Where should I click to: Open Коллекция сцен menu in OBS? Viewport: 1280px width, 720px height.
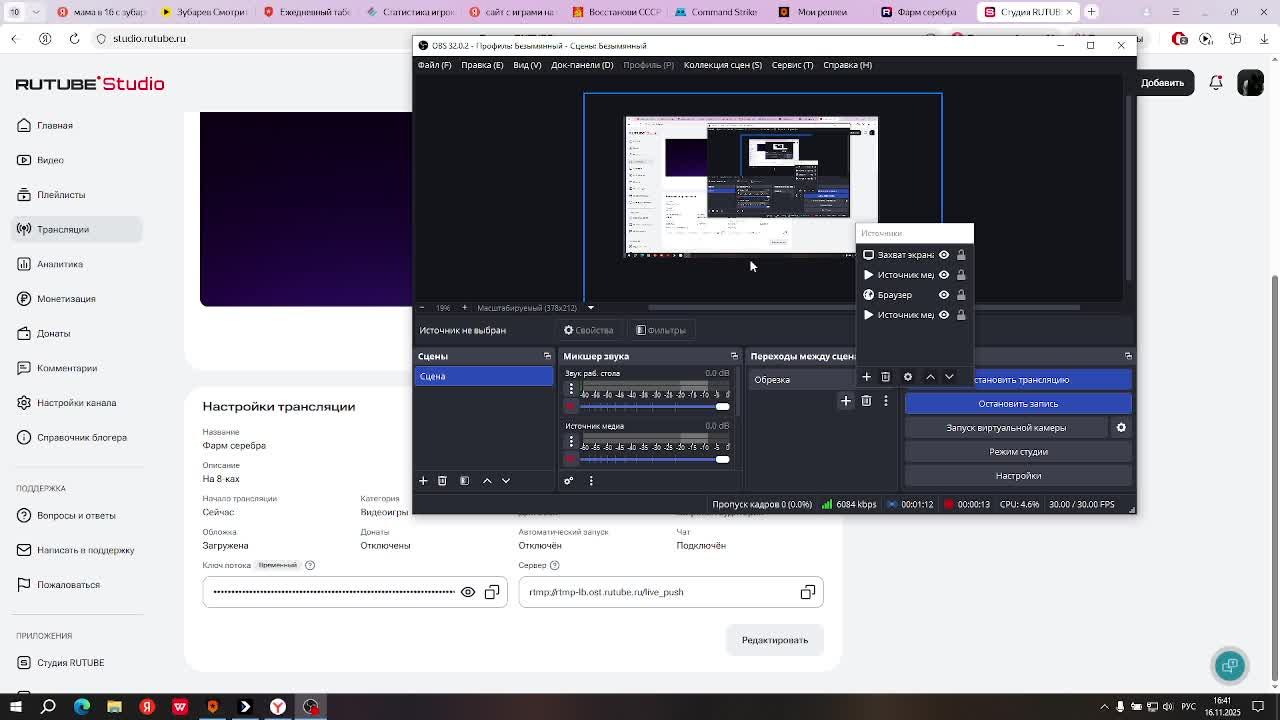[723, 65]
